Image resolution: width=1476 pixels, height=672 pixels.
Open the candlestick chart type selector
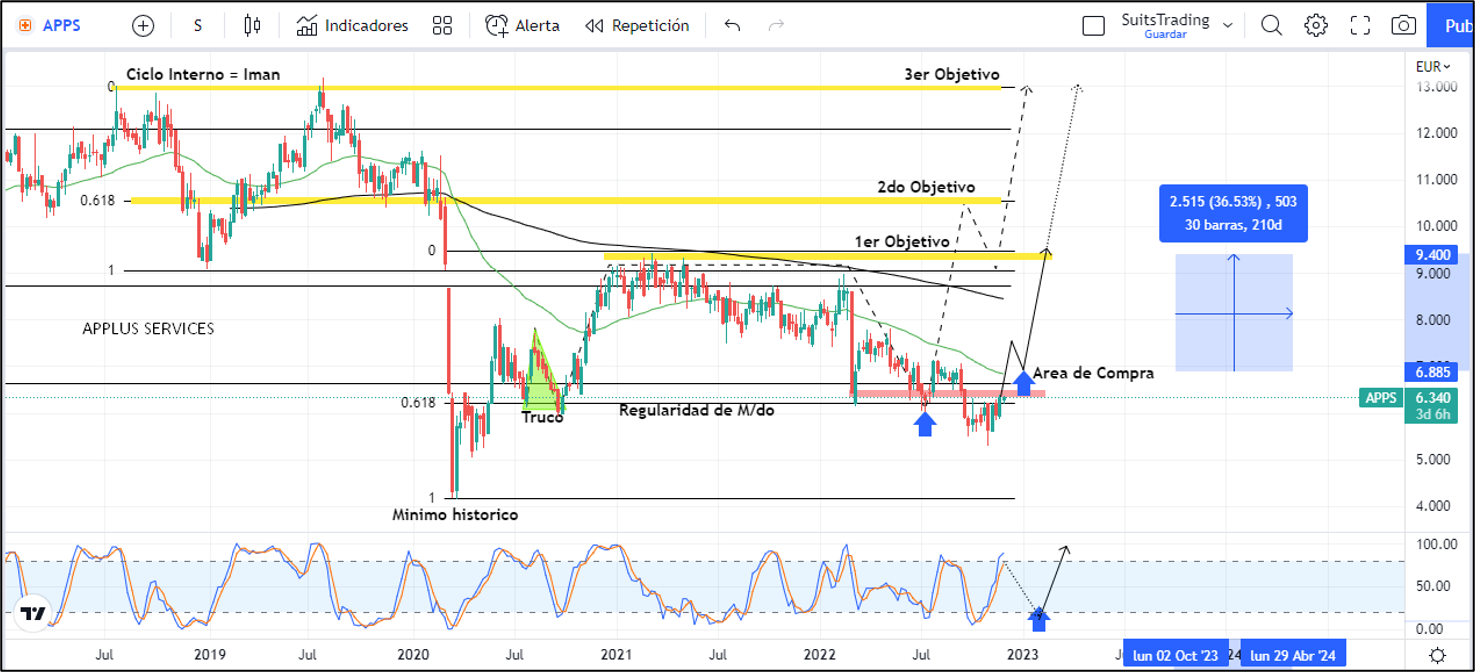tap(252, 26)
